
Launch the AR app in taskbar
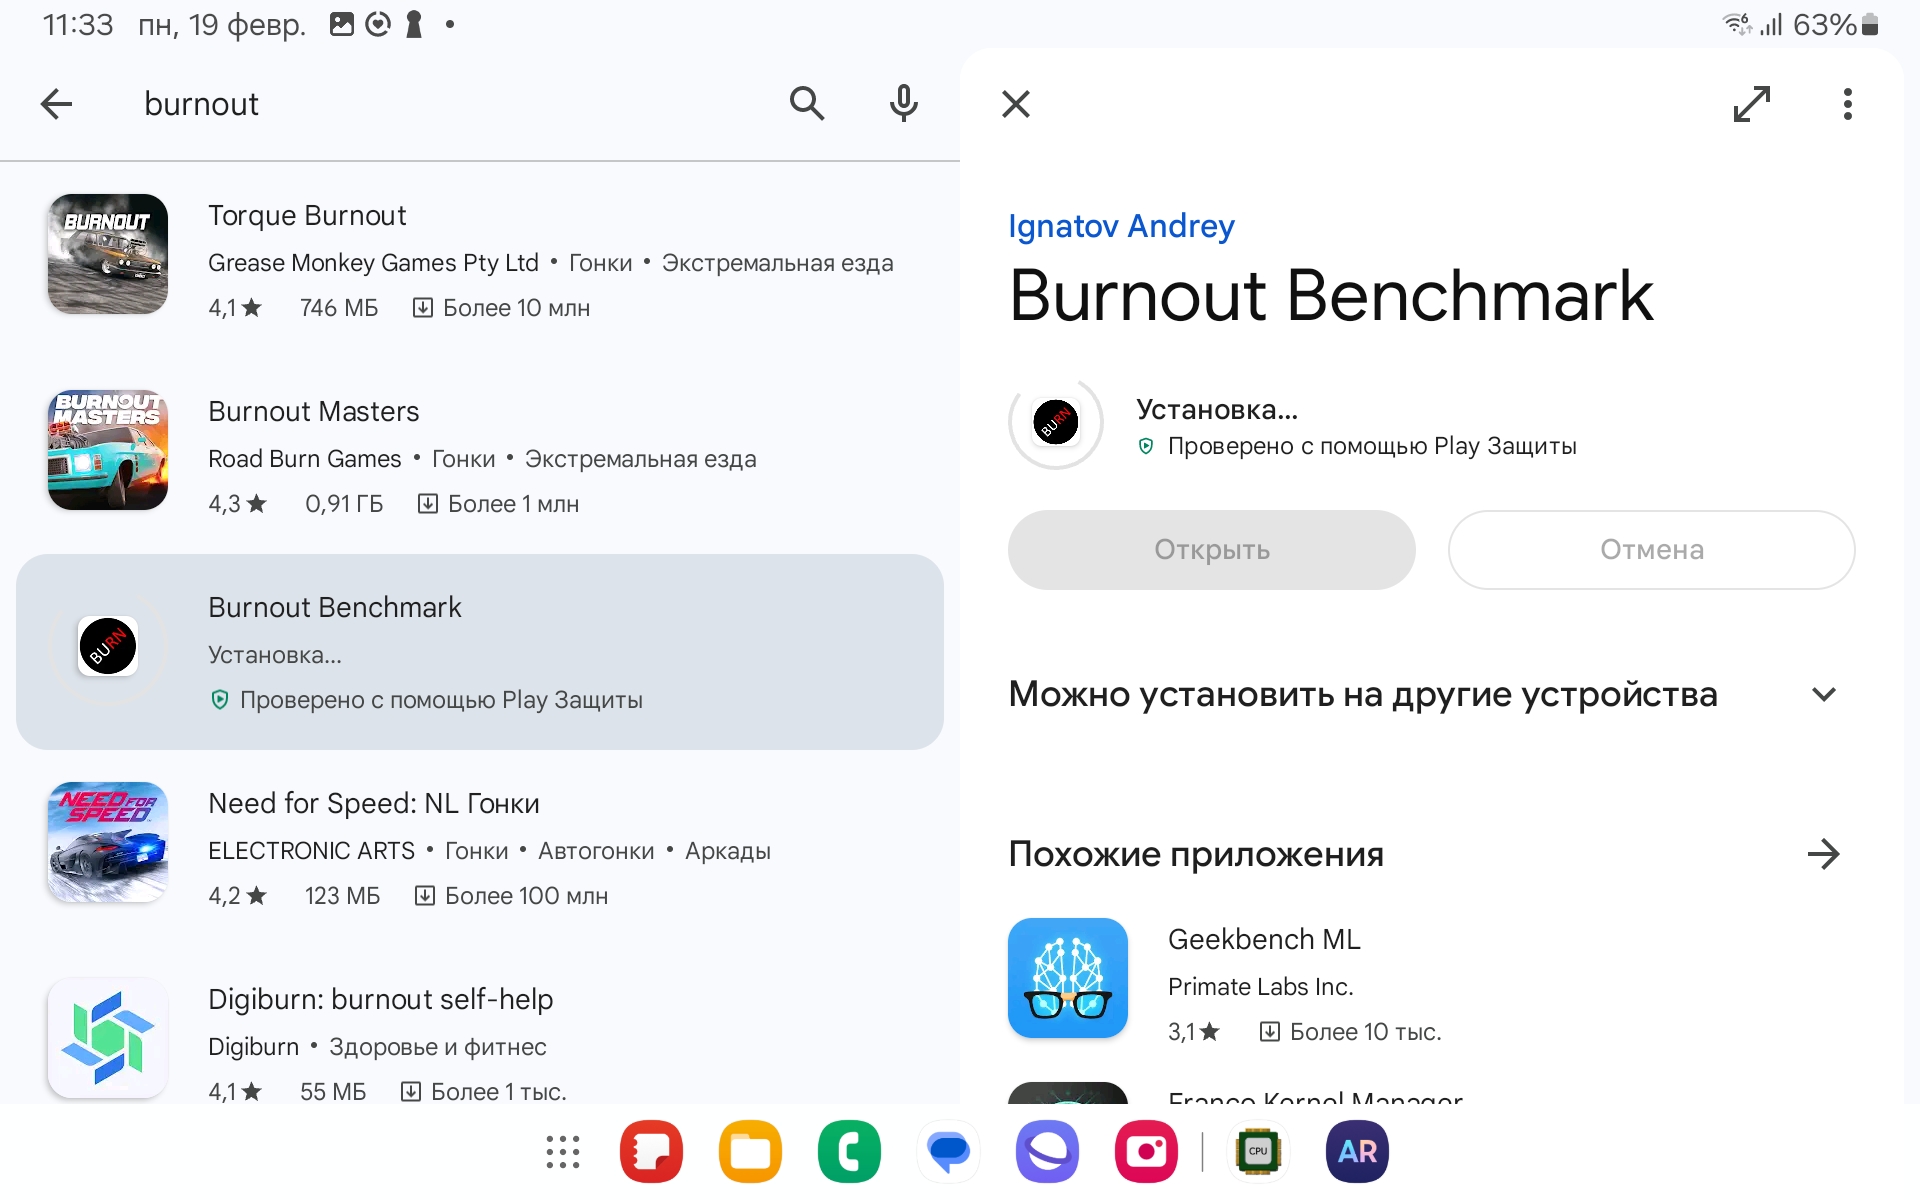click(x=1357, y=1151)
